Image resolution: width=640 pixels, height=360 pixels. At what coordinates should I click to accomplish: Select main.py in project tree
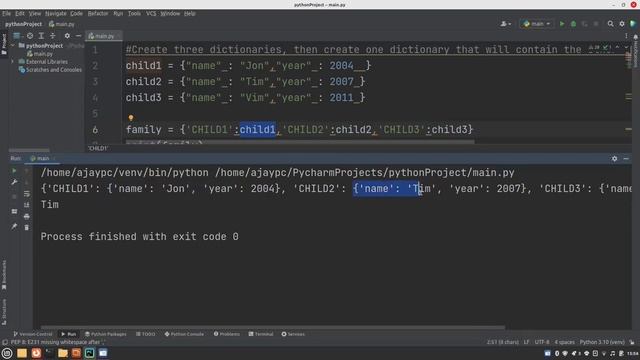40,54
